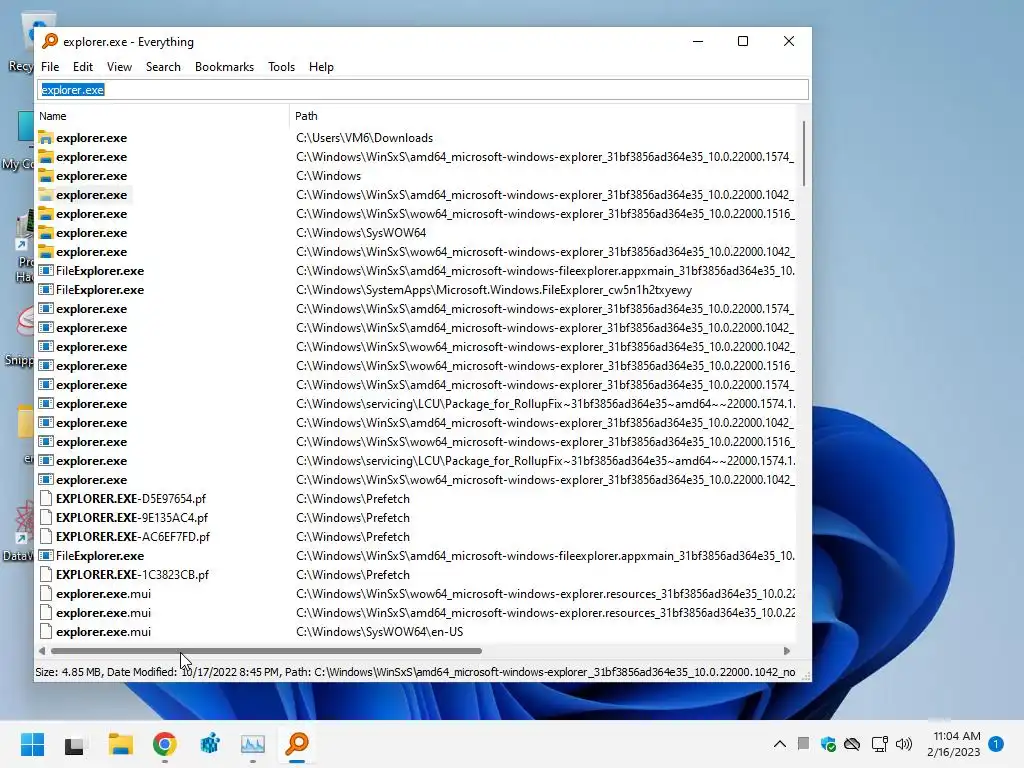Open the graph monitor app on taskbar
1024x768 pixels.
click(x=253, y=744)
